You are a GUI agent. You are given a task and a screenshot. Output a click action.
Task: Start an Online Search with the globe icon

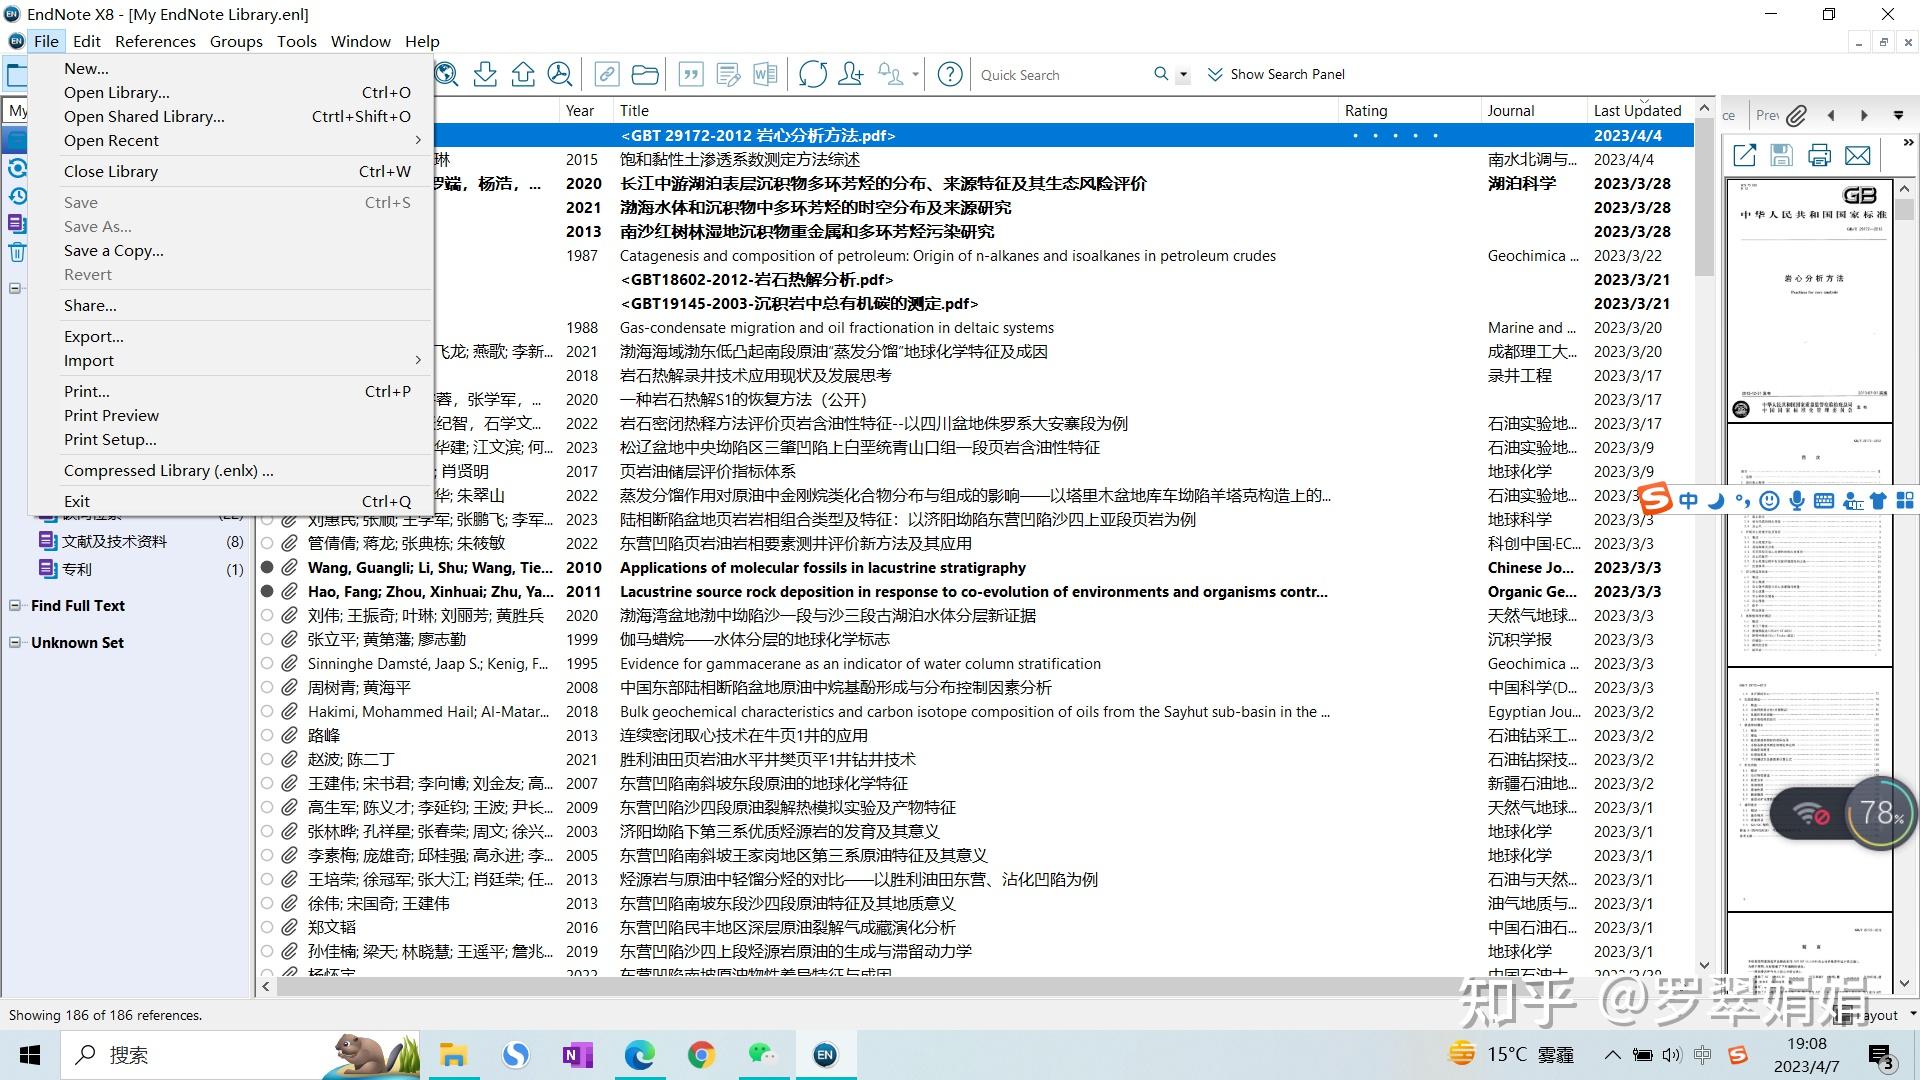446,74
